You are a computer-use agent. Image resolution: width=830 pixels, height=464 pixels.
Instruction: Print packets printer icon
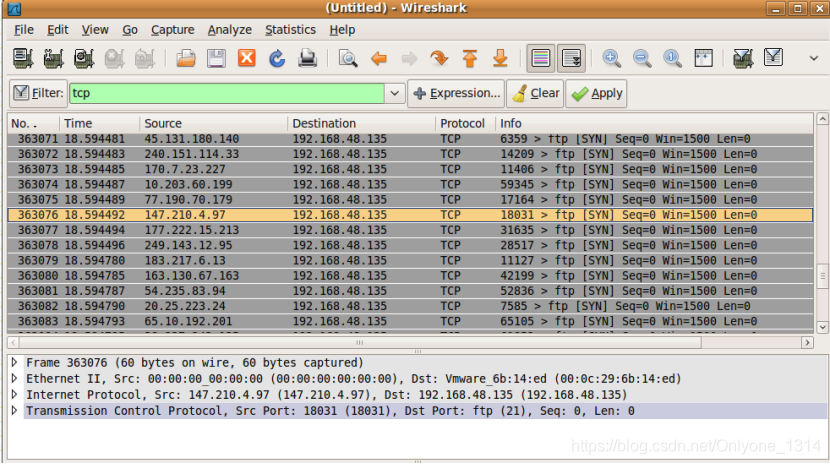308,58
